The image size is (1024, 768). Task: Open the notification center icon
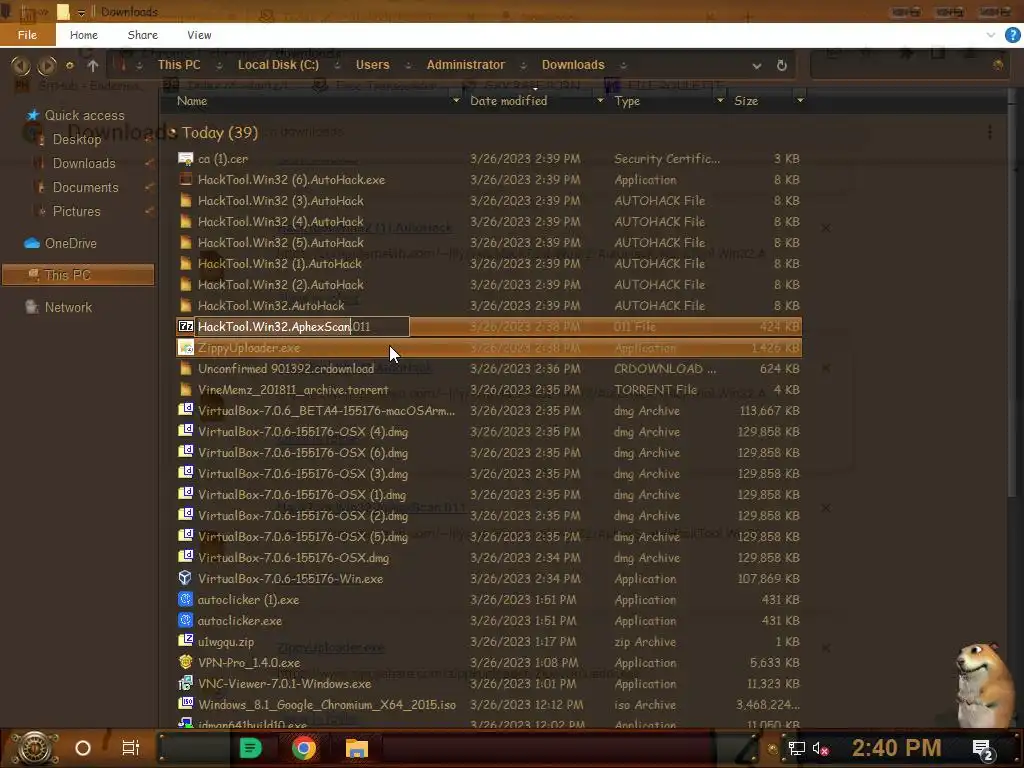point(982,750)
